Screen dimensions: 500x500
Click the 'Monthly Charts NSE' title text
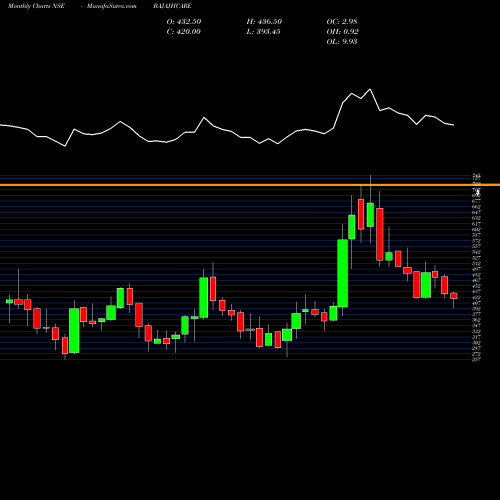point(36,6)
